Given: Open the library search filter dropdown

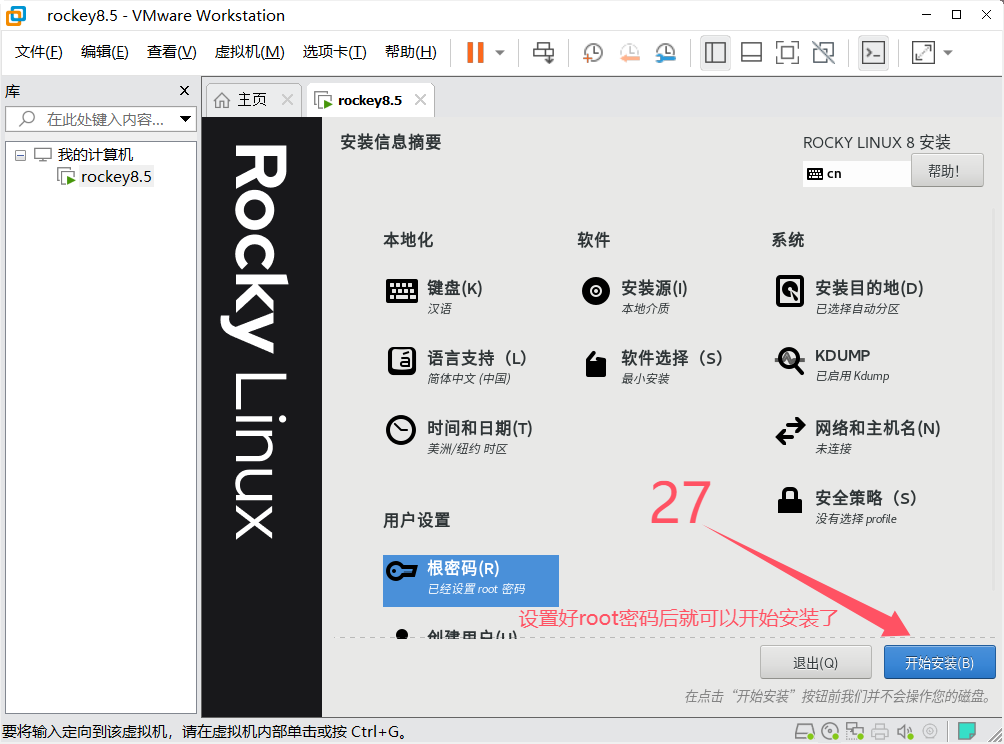Looking at the screenshot, I should tap(185, 119).
